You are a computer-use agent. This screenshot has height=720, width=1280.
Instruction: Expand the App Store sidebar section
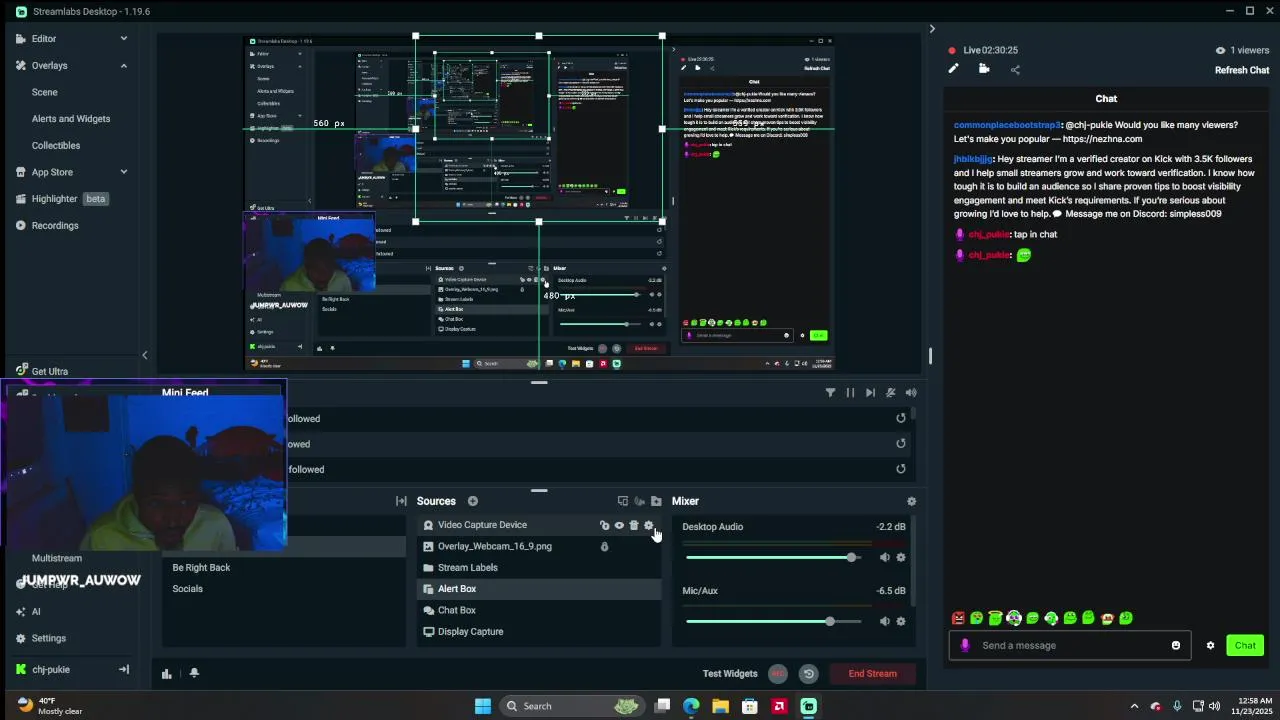click(x=124, y=172)
